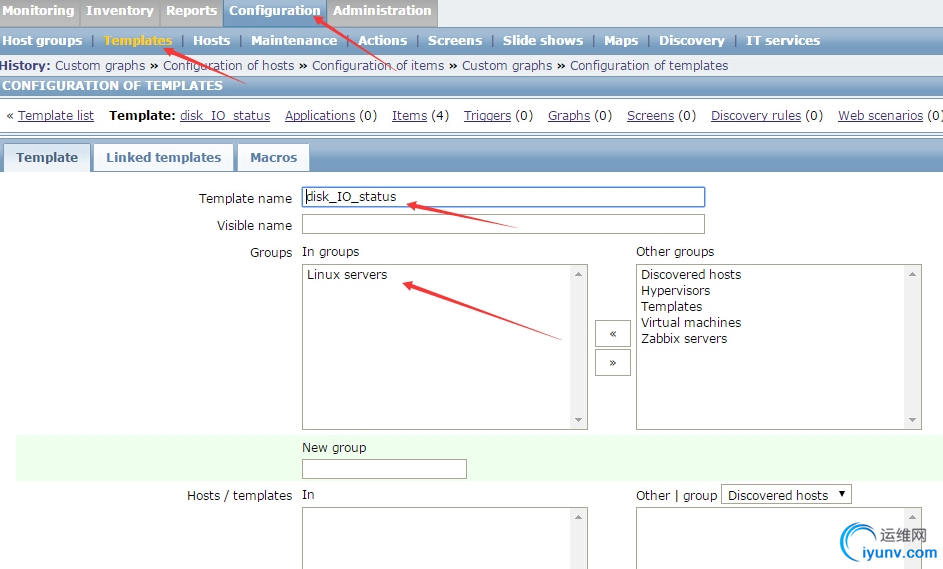Click In groups list scroll-down arrow

[579, 420]
